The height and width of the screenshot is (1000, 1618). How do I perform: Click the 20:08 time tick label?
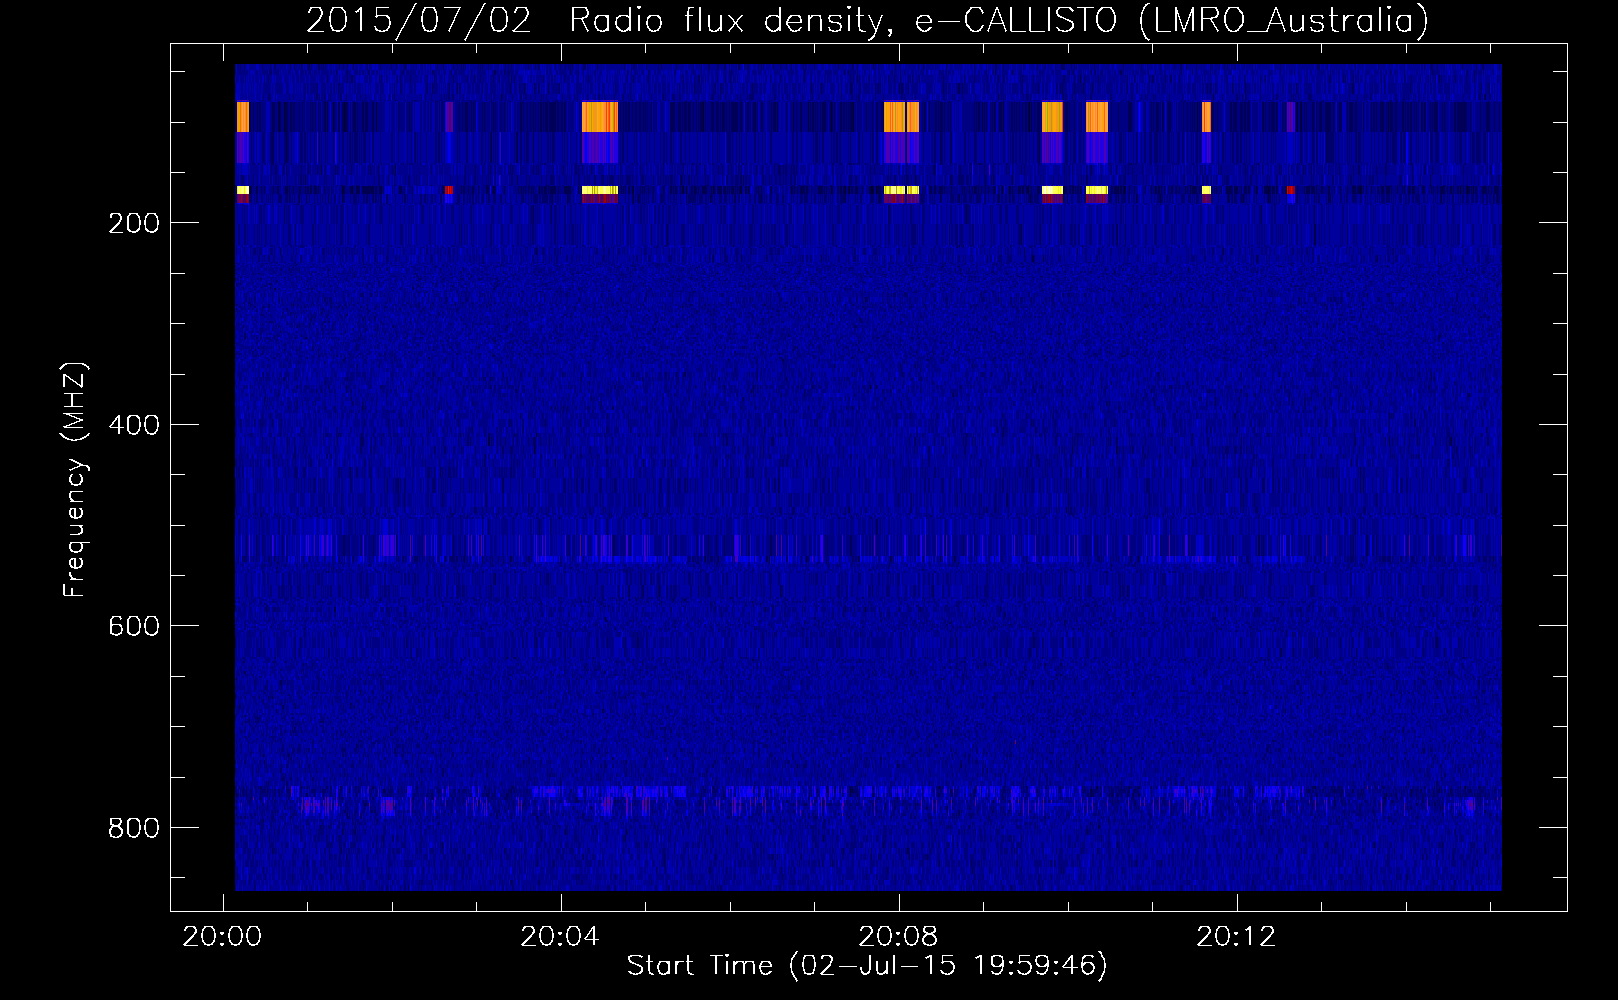click(x=899, y=937)
